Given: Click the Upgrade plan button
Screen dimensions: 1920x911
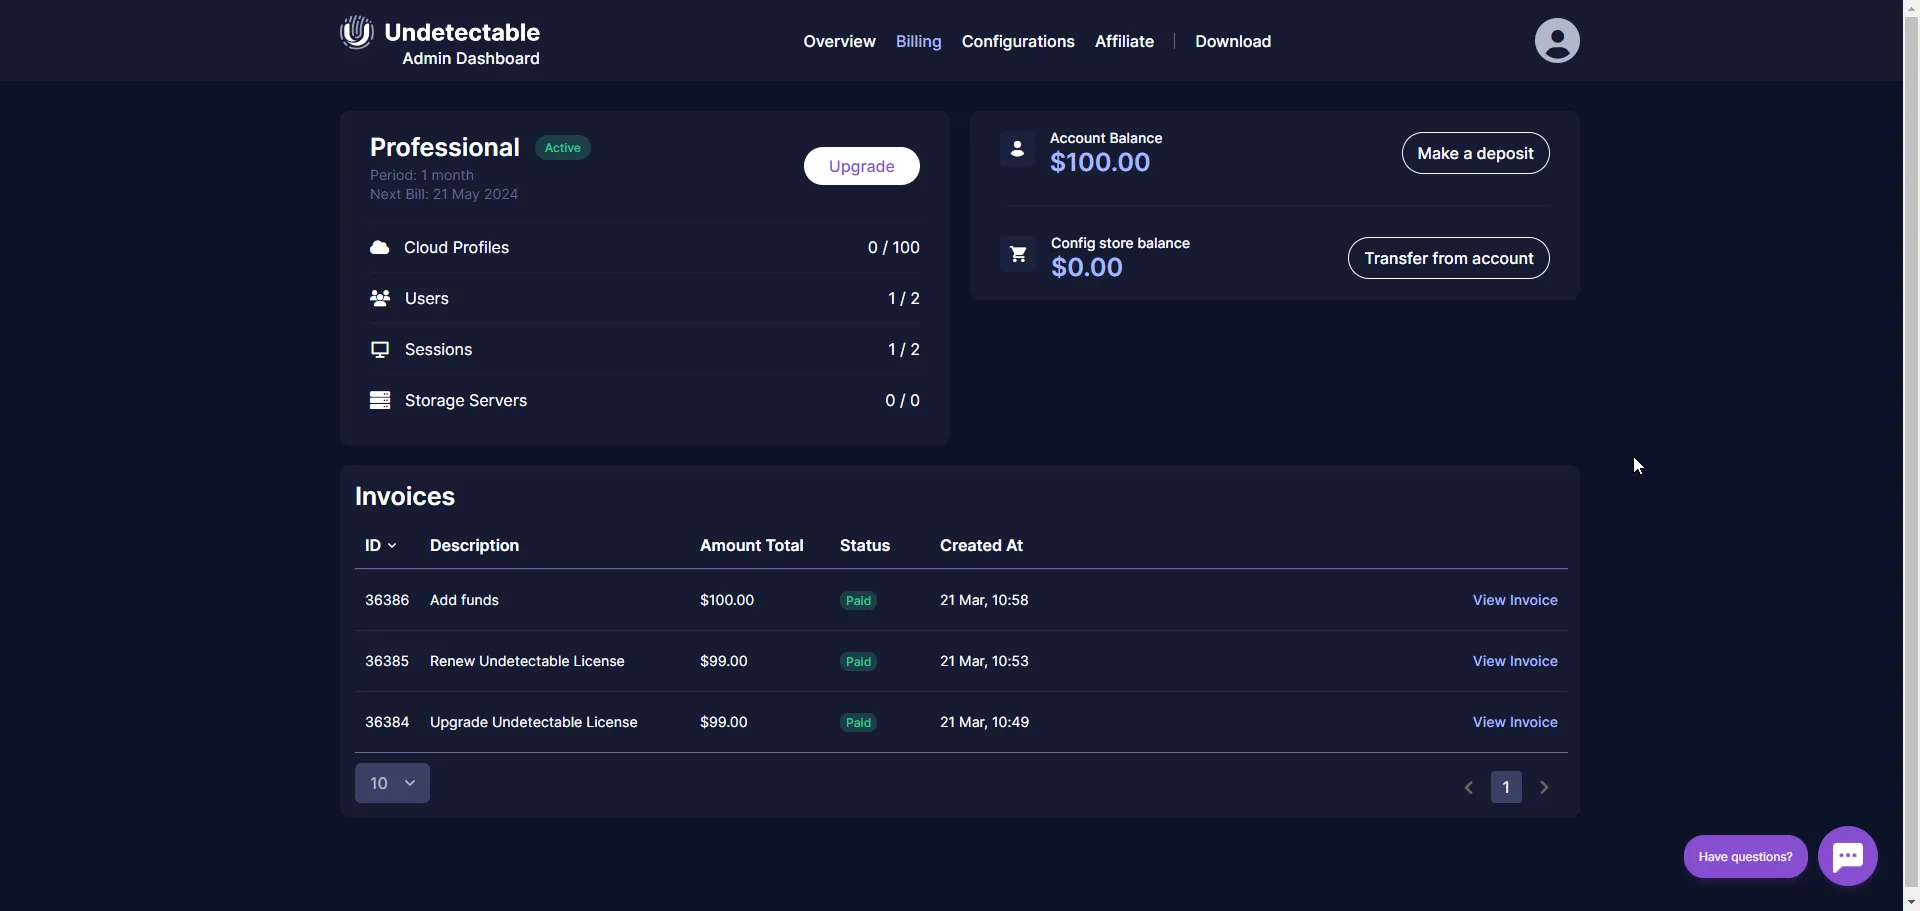Looking at the screenshot, I should coord(862,166).
